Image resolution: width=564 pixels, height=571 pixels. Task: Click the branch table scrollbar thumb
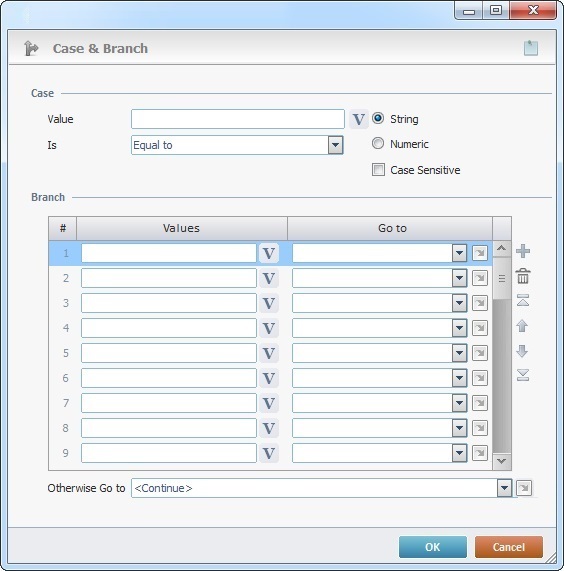click(502, 279)
